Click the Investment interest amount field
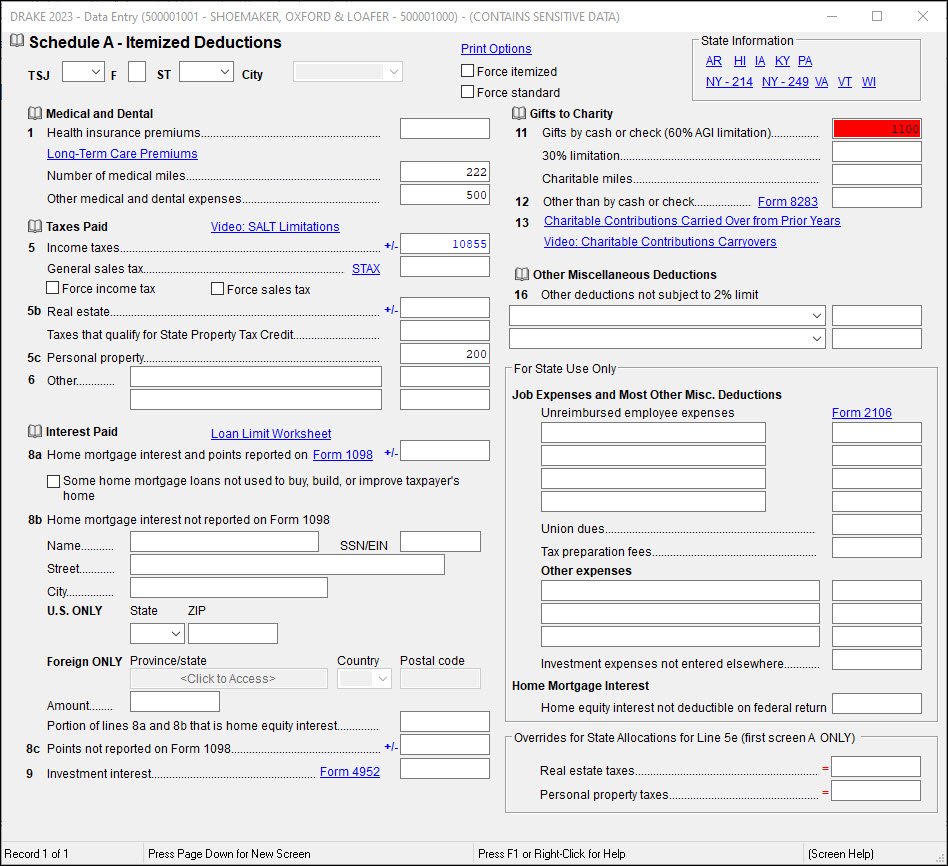948x866 pixels. tap(445, 769)
